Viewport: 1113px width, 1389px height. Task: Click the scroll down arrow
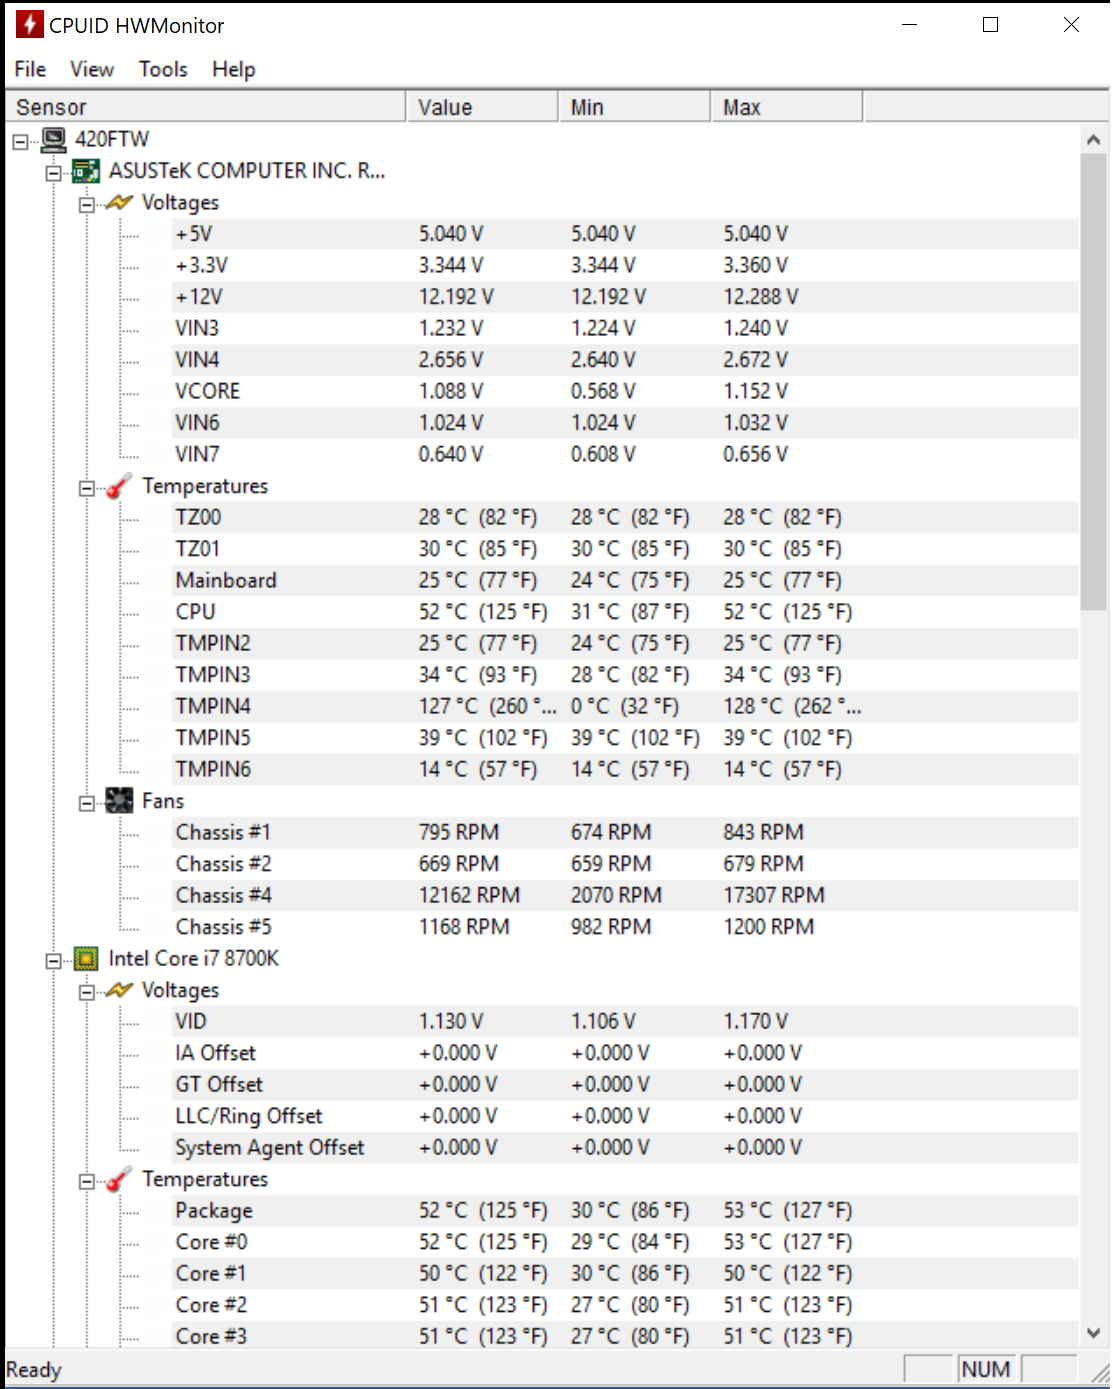click(1093, 1333)
